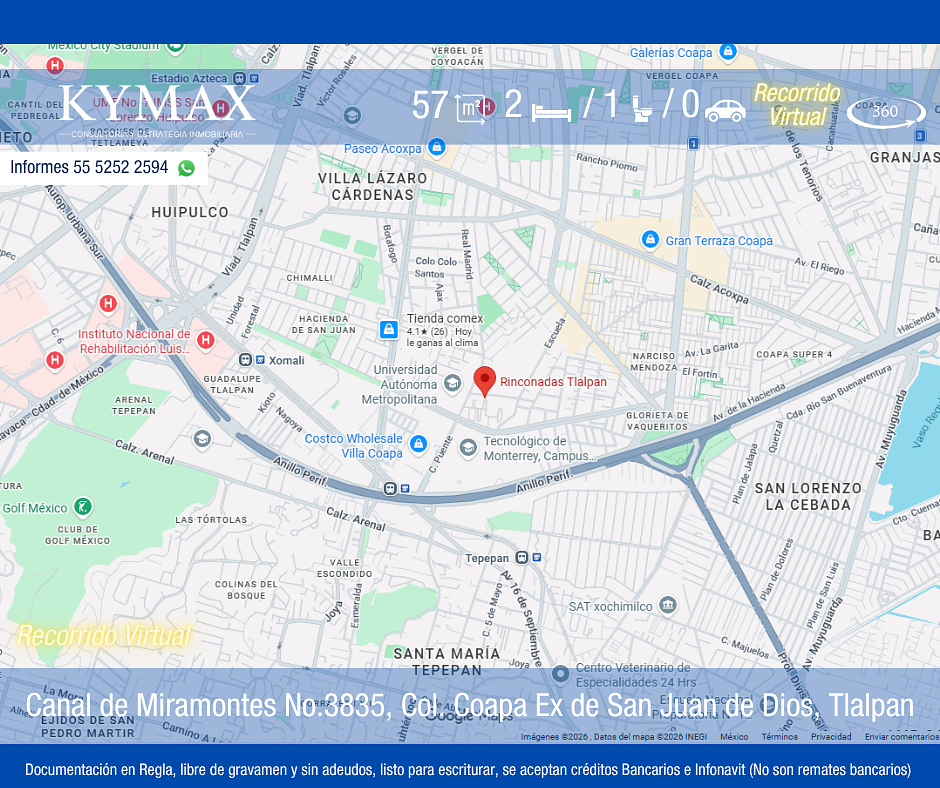Click the Golf México label
Image resolution: width=940 pixels, height=788 pixels.
[x=35, y=508]
